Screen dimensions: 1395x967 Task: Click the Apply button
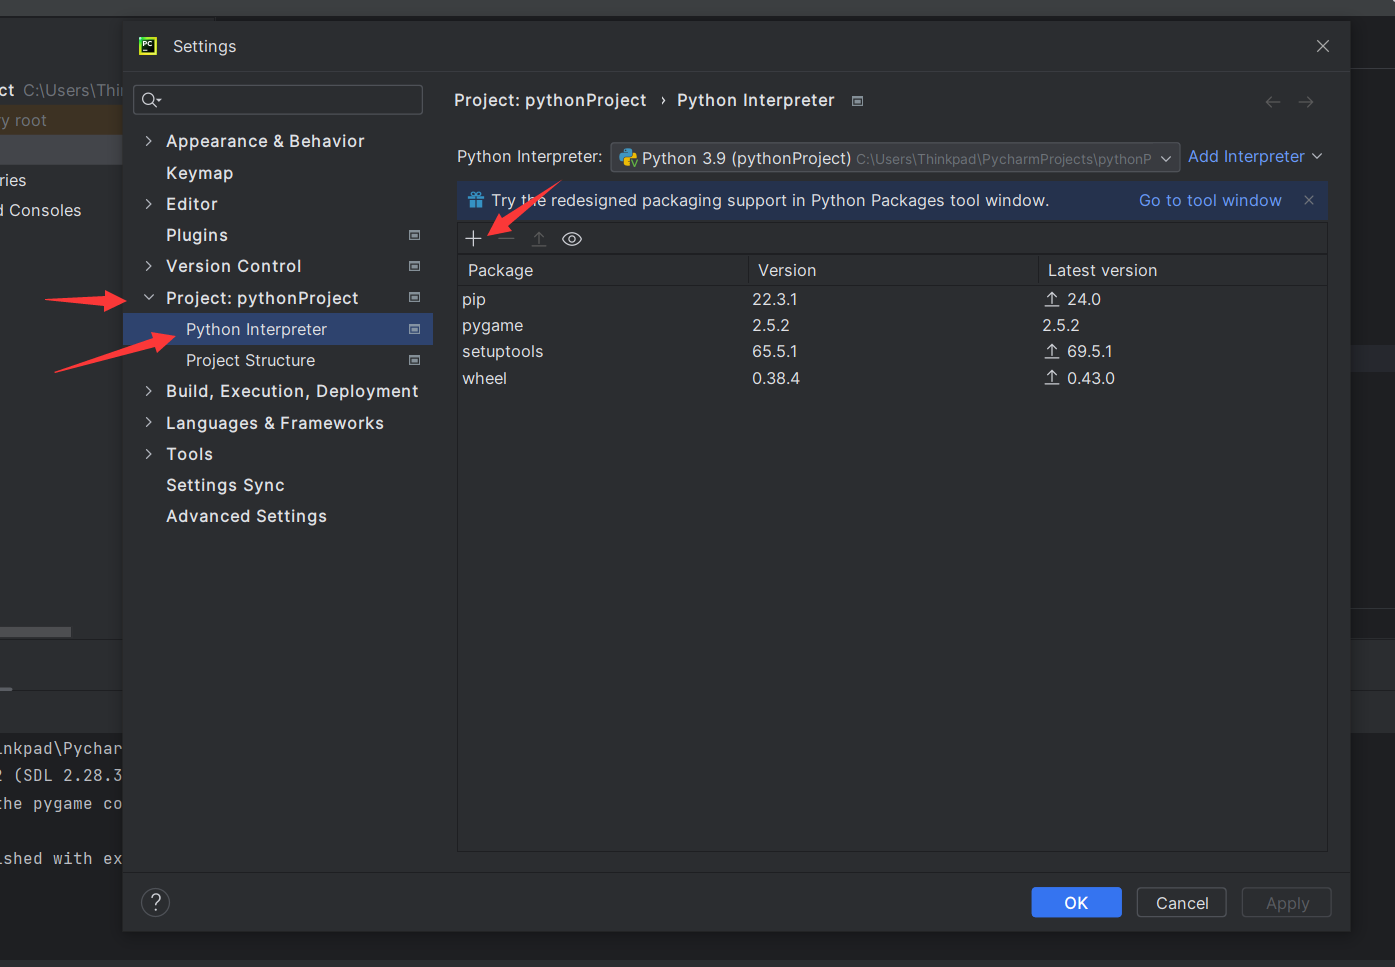point(1287,903)
